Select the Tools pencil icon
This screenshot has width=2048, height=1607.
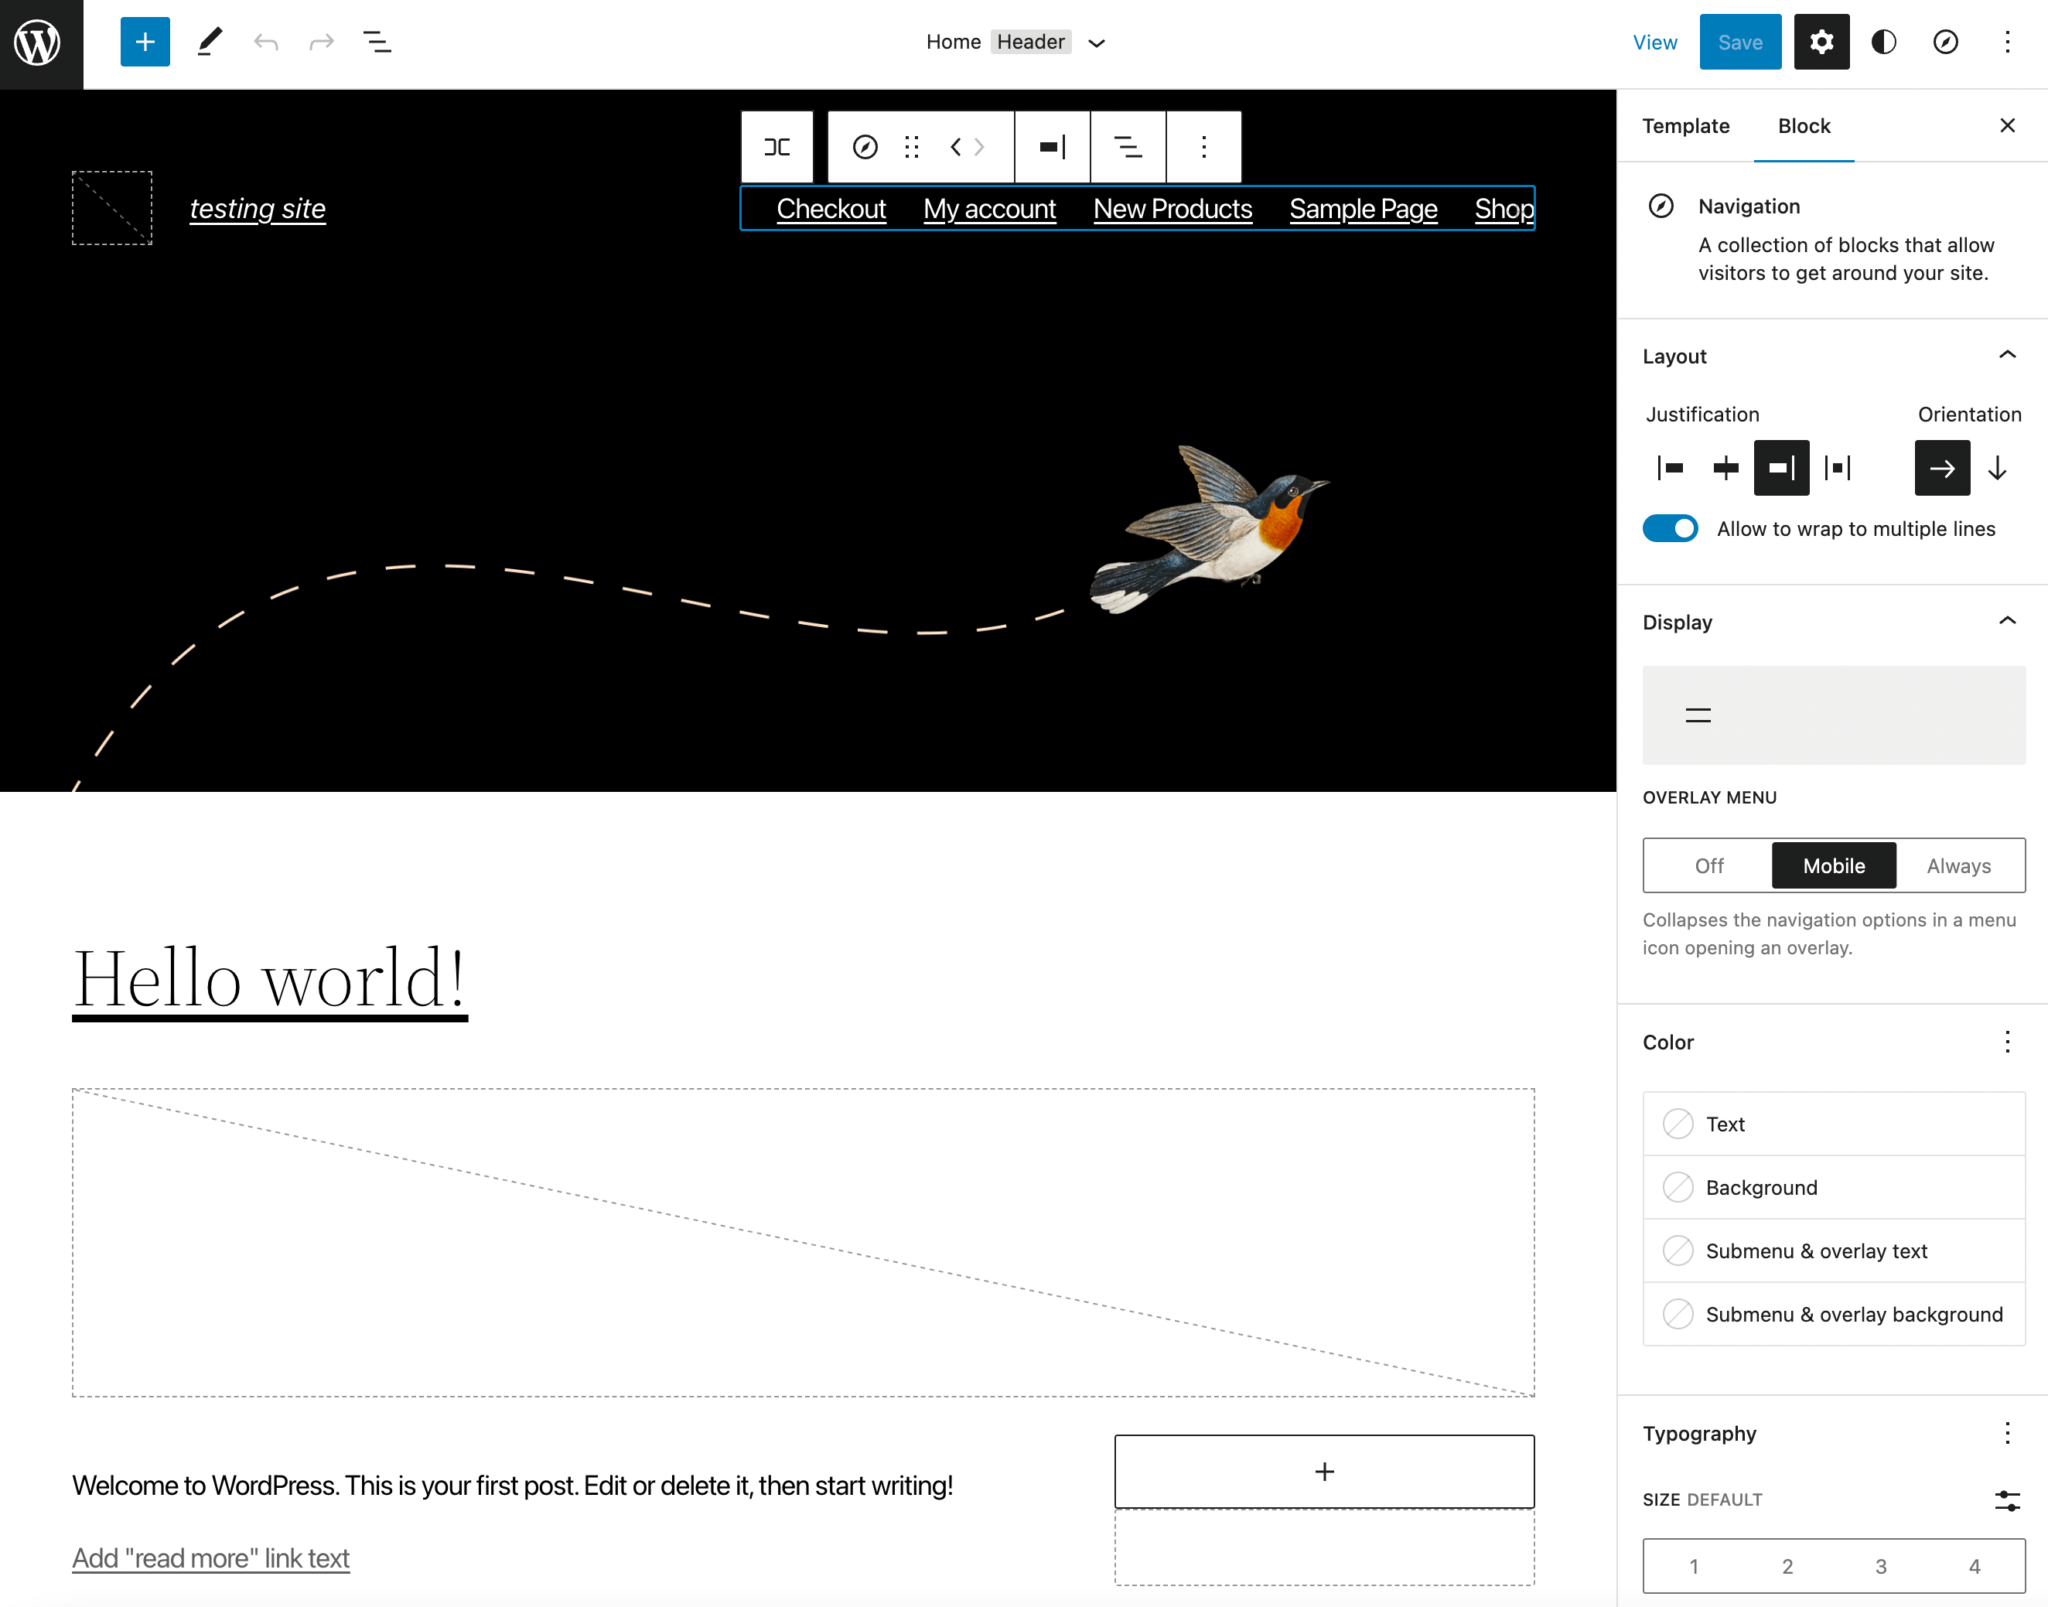tap(209, 42)
